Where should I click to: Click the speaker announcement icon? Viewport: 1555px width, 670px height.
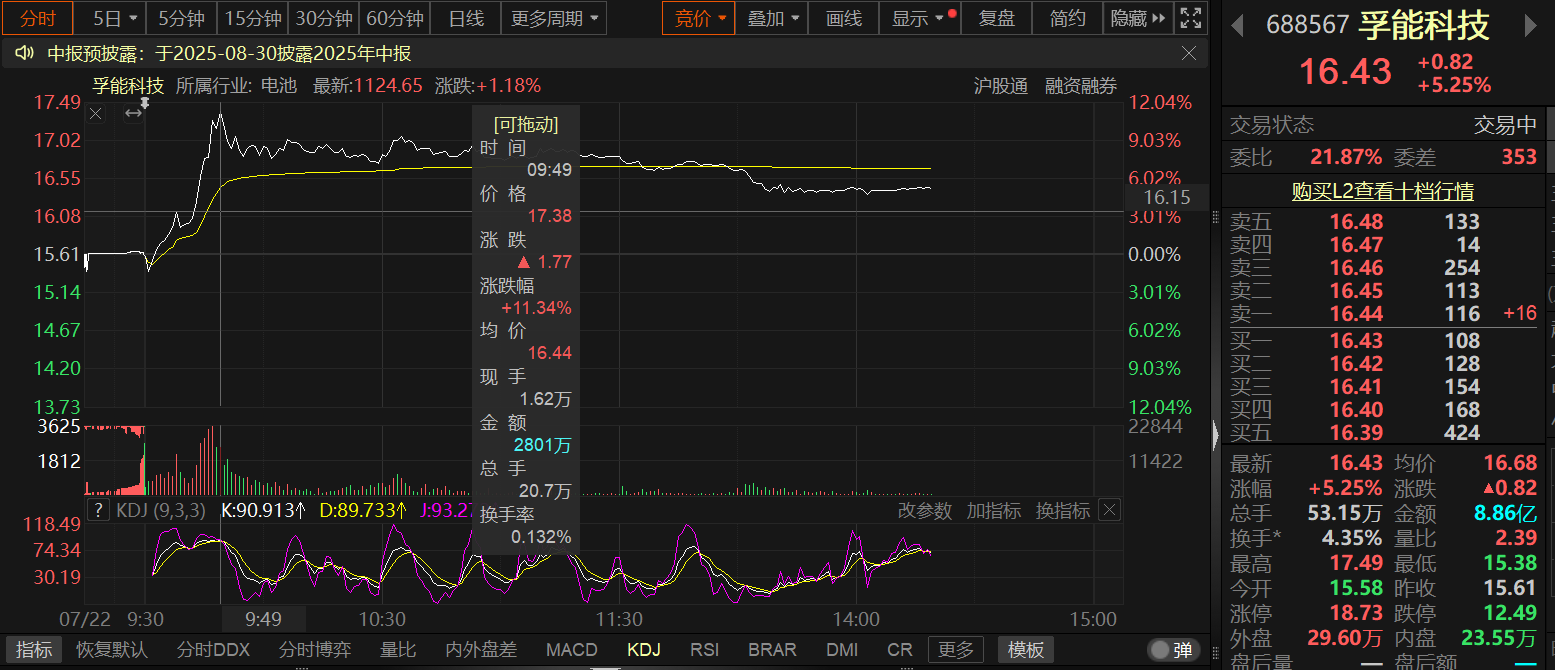25,54
